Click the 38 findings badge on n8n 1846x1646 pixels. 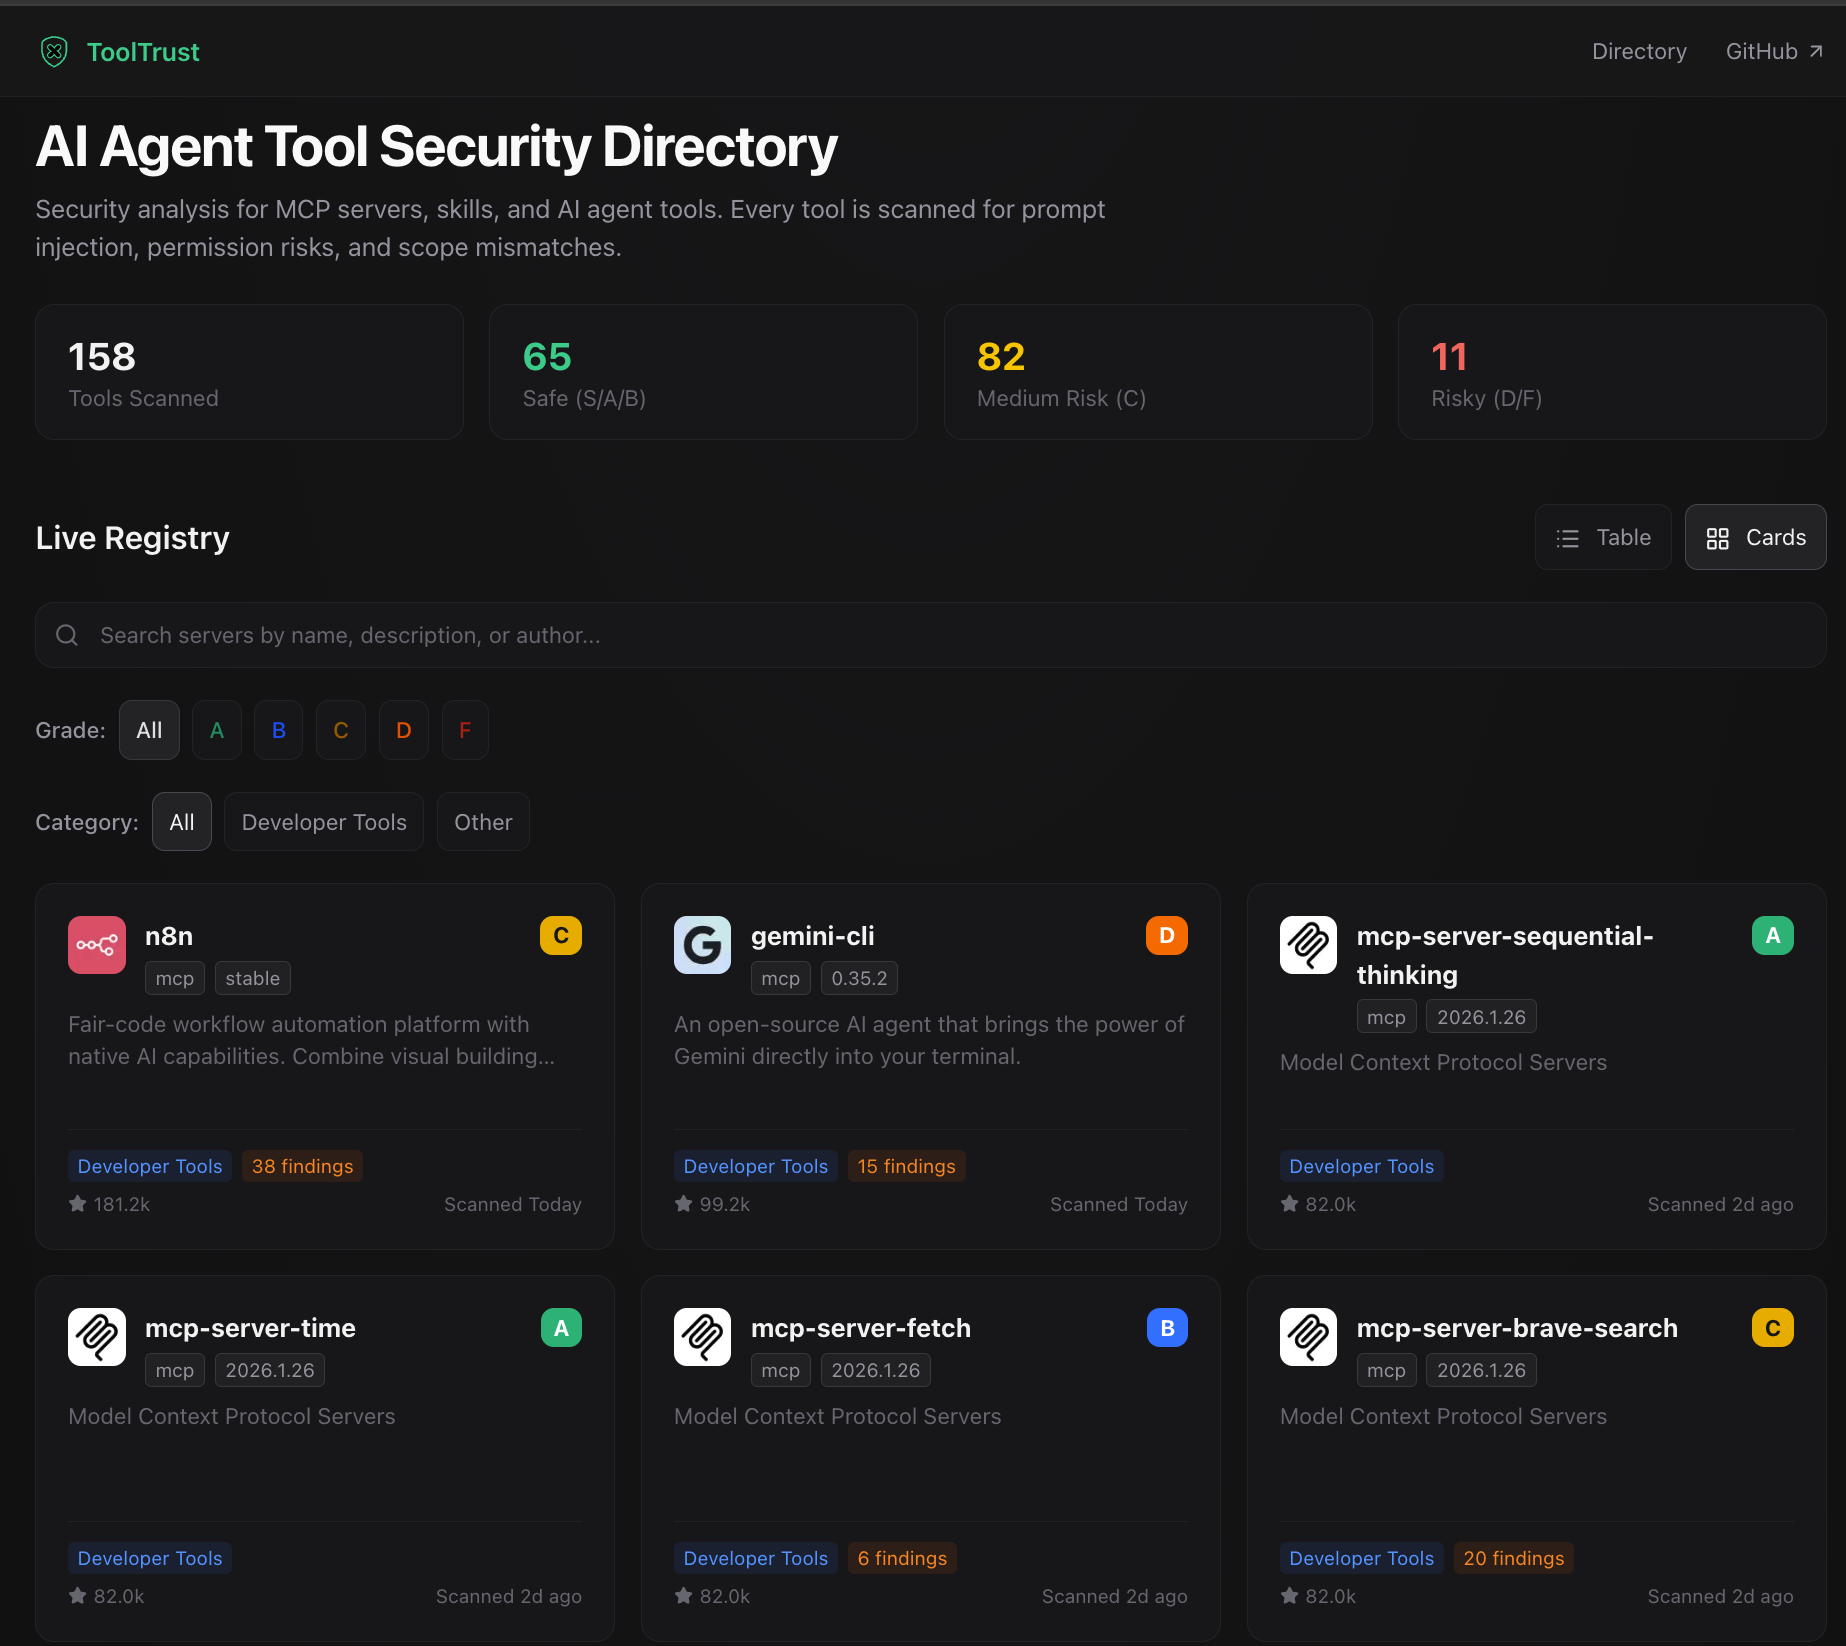[x=301, y=1166]
